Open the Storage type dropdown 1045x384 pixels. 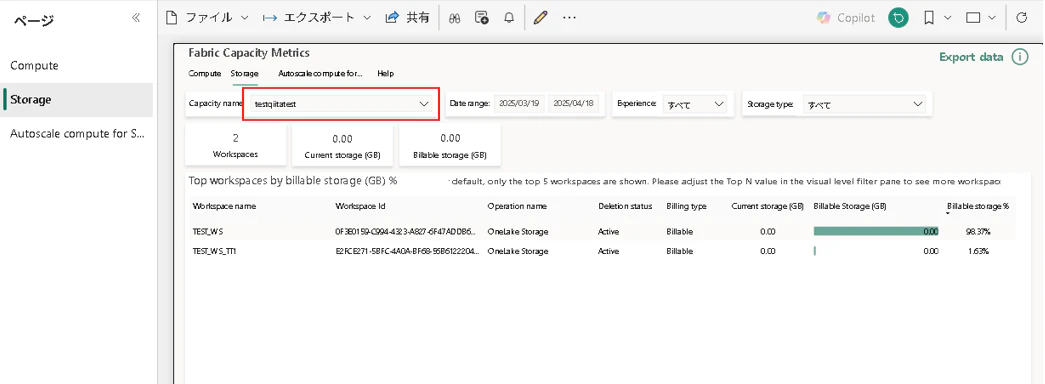click(863, 104)
